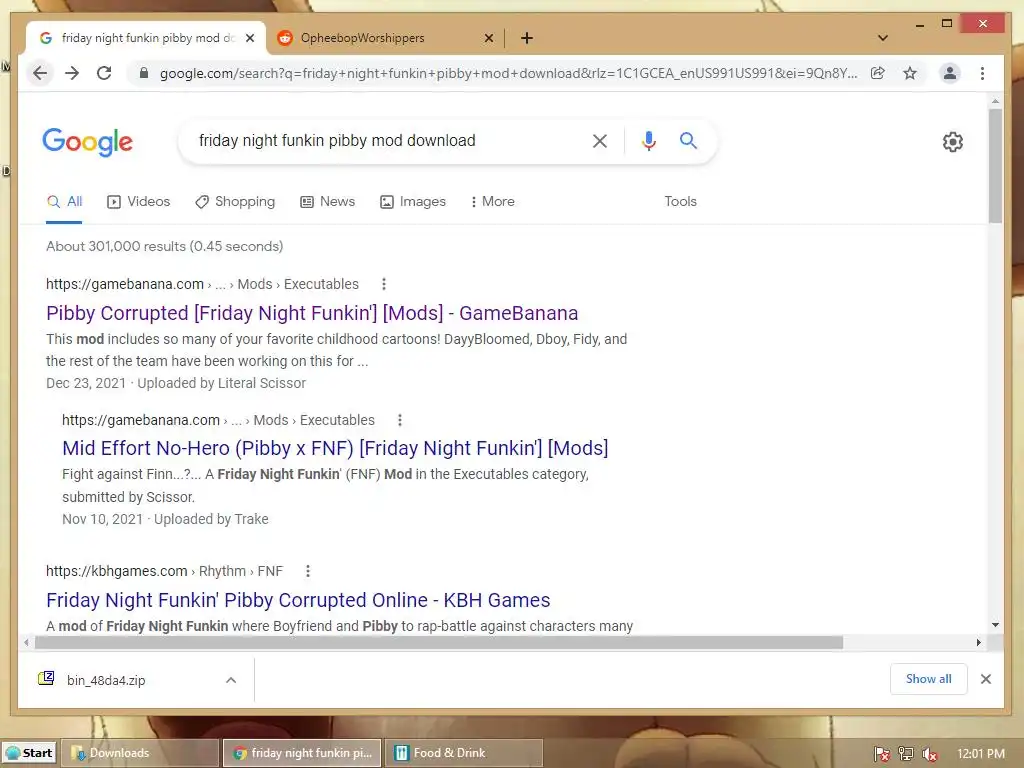The image size is (1024, 768).
Task: Submit search using the magnifier icon
Action: (688, 140)
